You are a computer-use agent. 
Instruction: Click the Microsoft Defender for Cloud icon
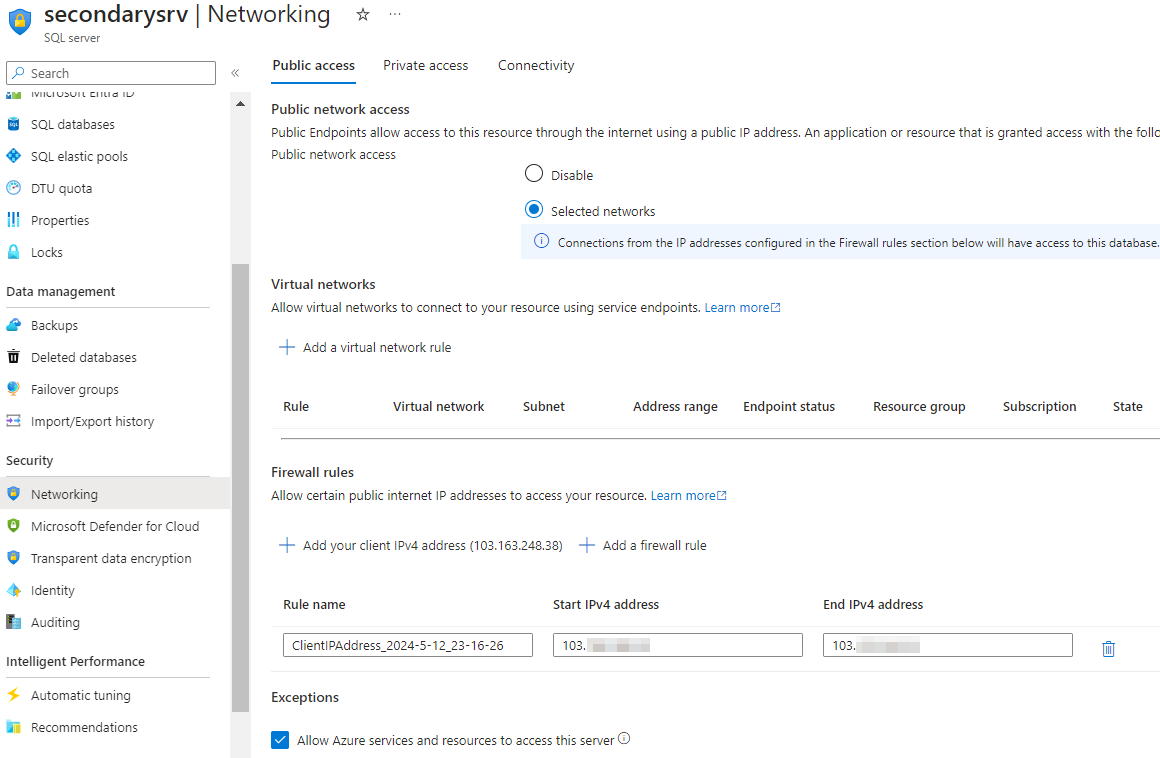(13, 526)
